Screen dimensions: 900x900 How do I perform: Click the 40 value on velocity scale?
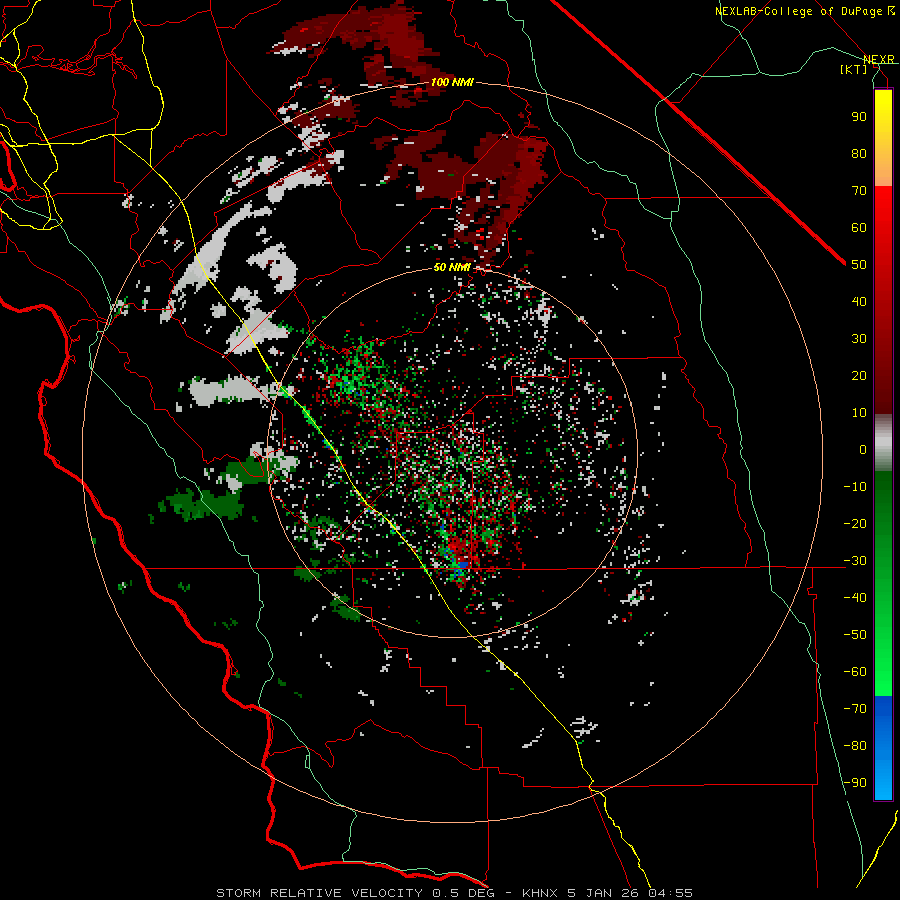[859, 302]
